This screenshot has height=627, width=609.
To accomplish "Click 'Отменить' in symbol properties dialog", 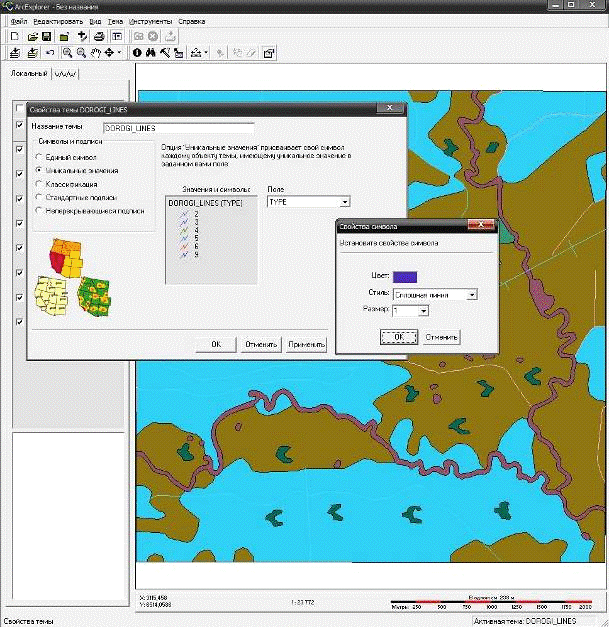I will [441, 337].
